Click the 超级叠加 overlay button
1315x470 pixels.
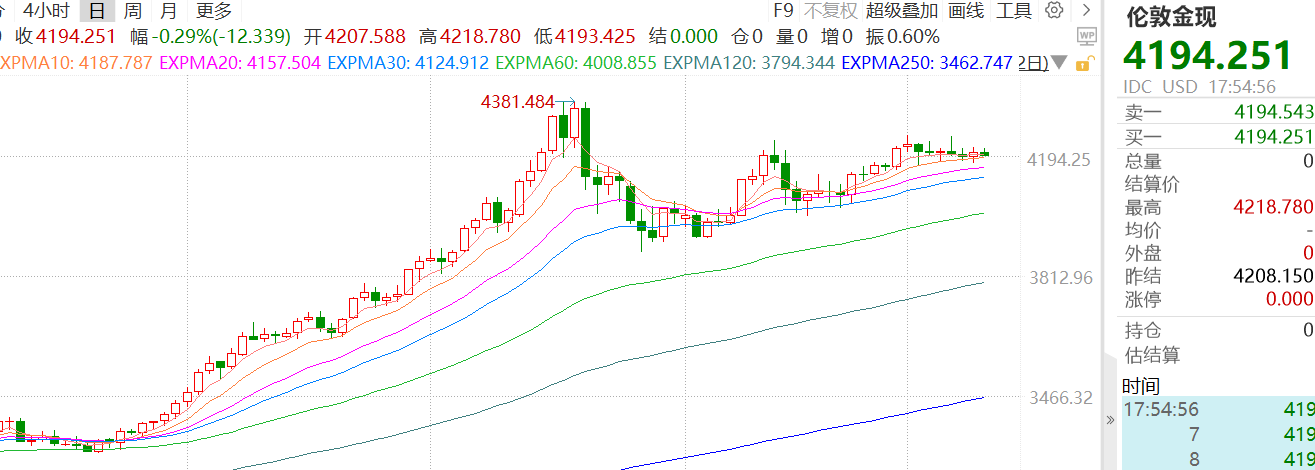[902, 11]
